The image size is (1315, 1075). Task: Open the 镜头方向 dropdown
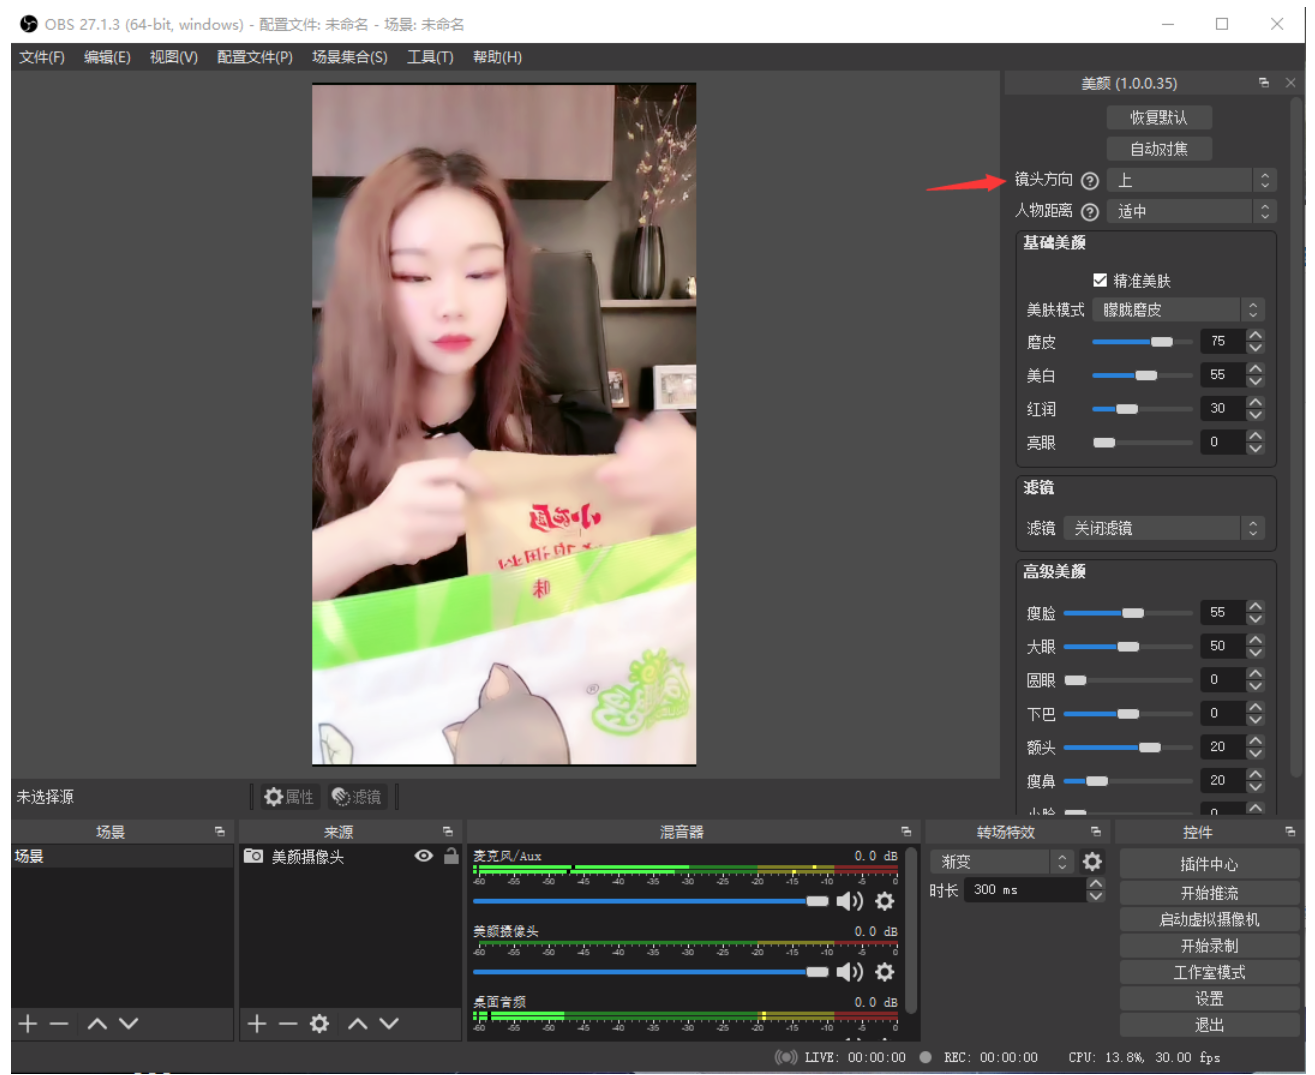[x=1192, y=180]
